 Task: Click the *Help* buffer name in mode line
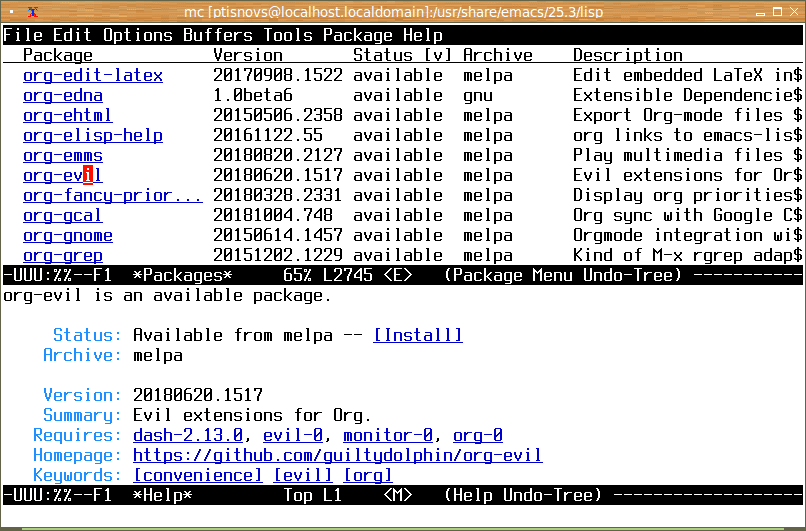pyautogui.click(x=162, y=496)
